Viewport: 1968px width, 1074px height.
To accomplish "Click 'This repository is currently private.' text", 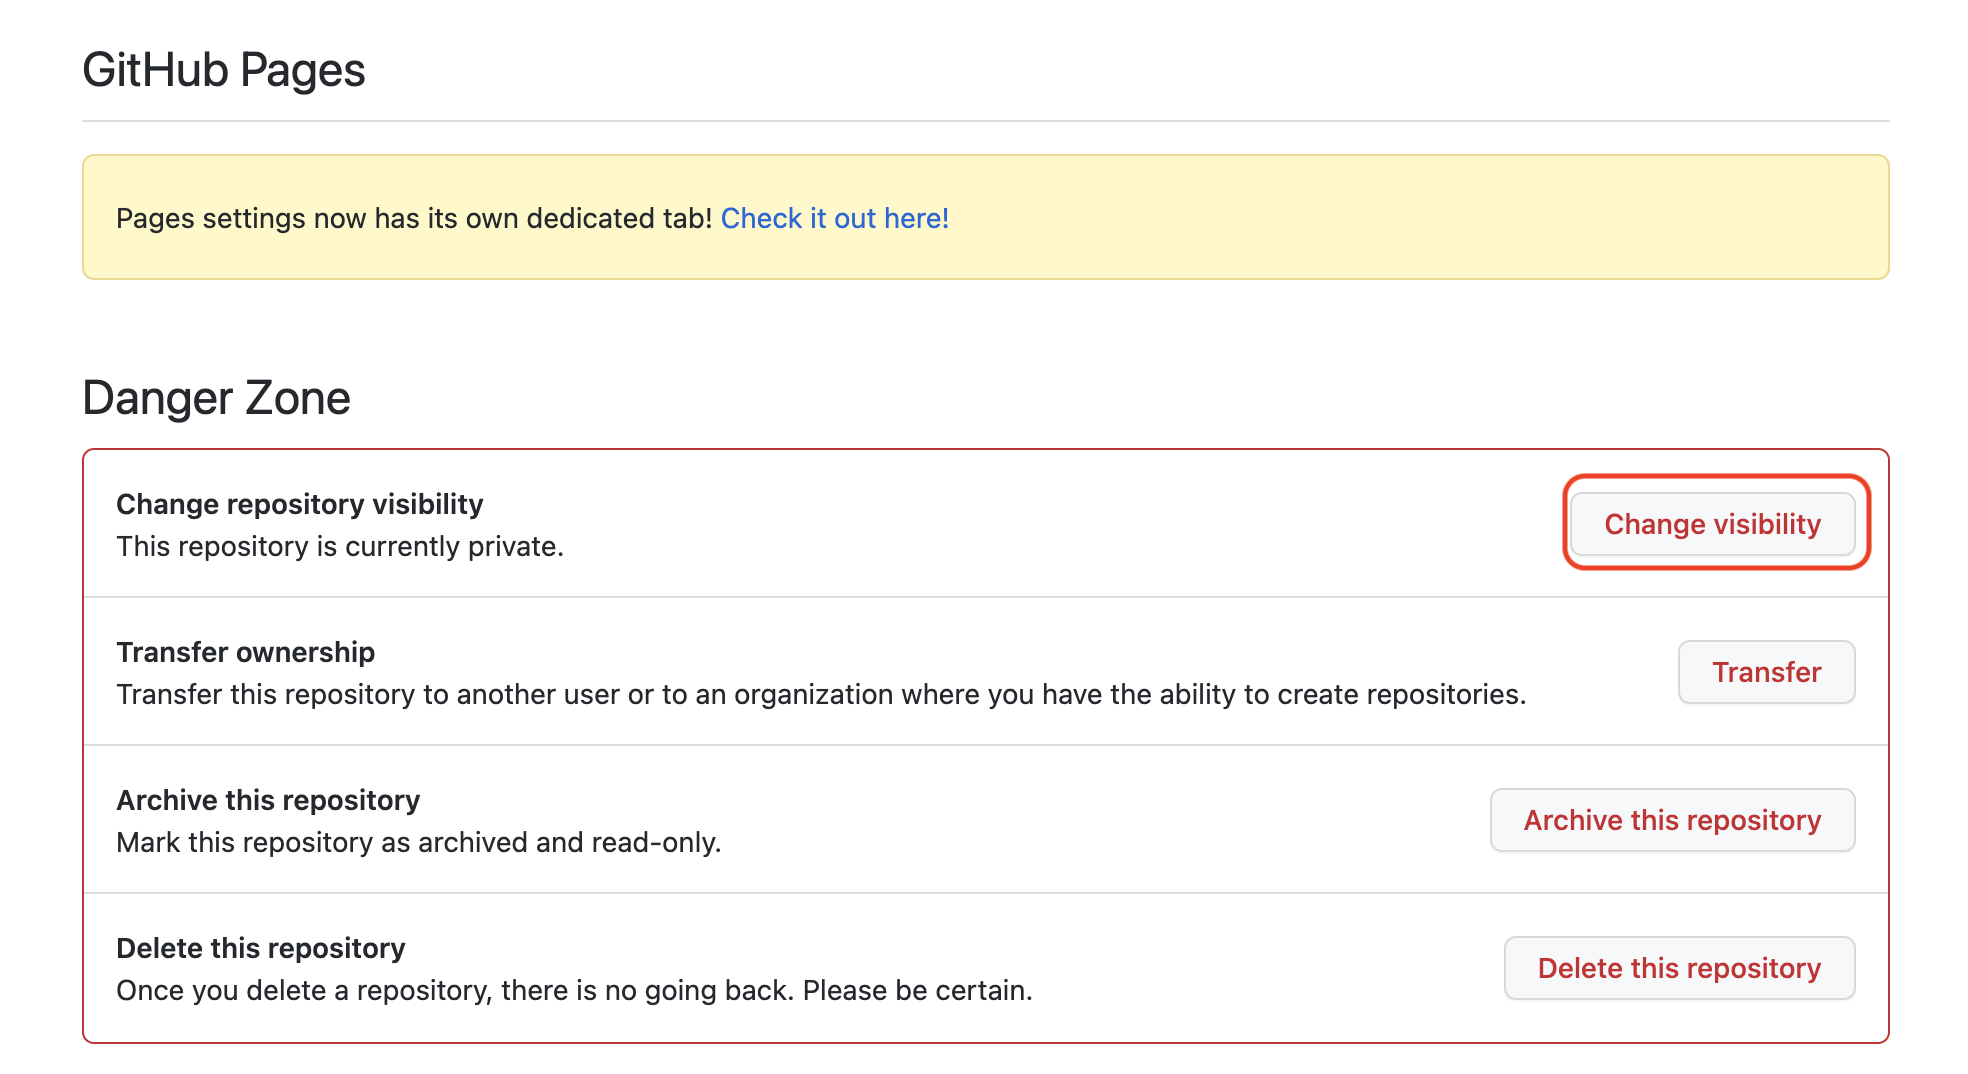I will click(340, 546).
